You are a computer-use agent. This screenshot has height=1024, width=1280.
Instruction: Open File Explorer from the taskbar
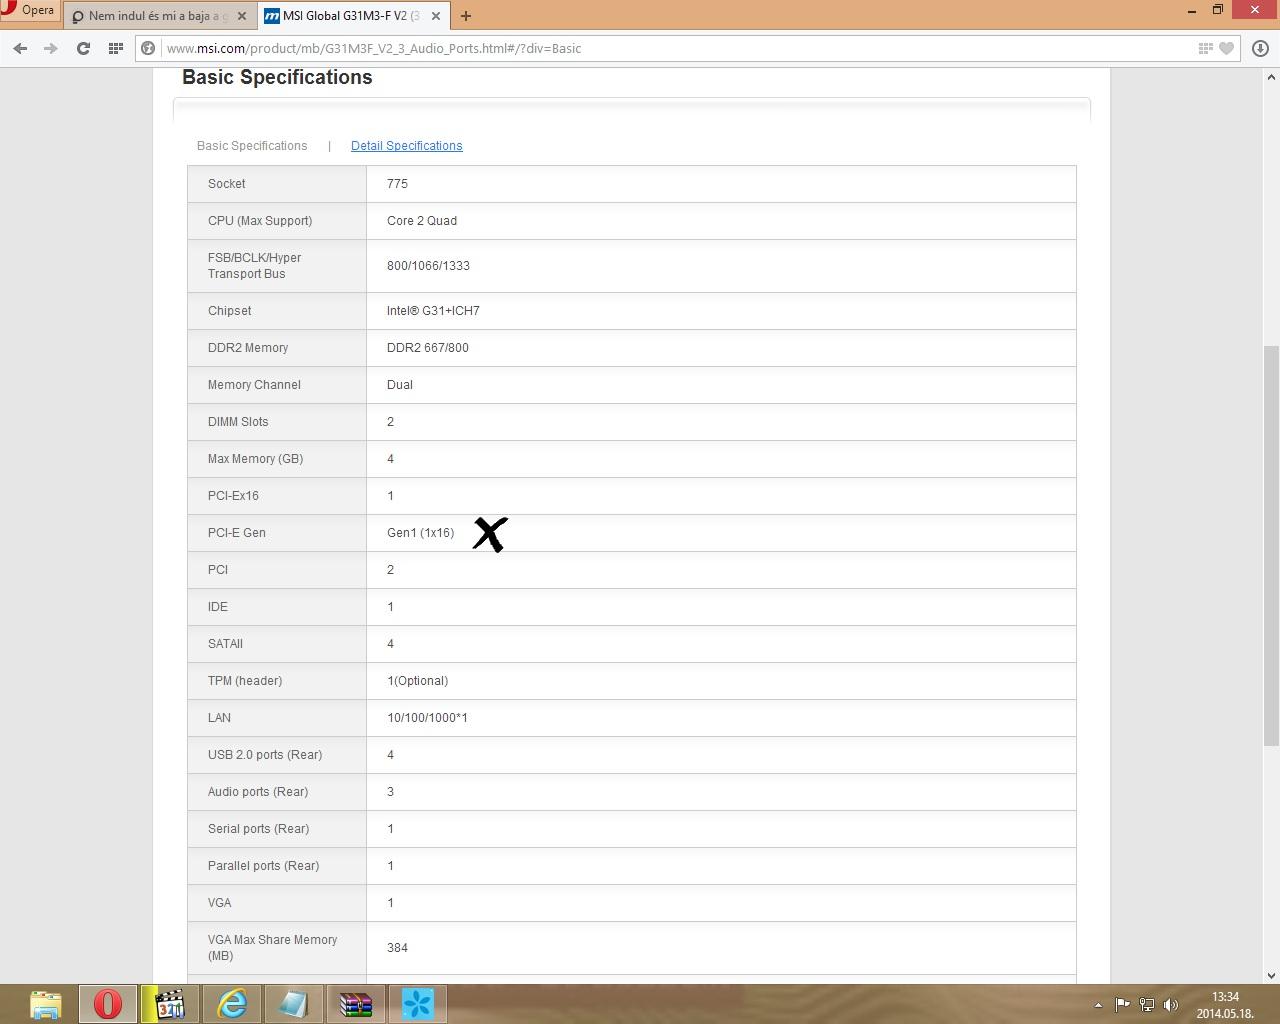pyautogui.click(x=46, y=1004)
